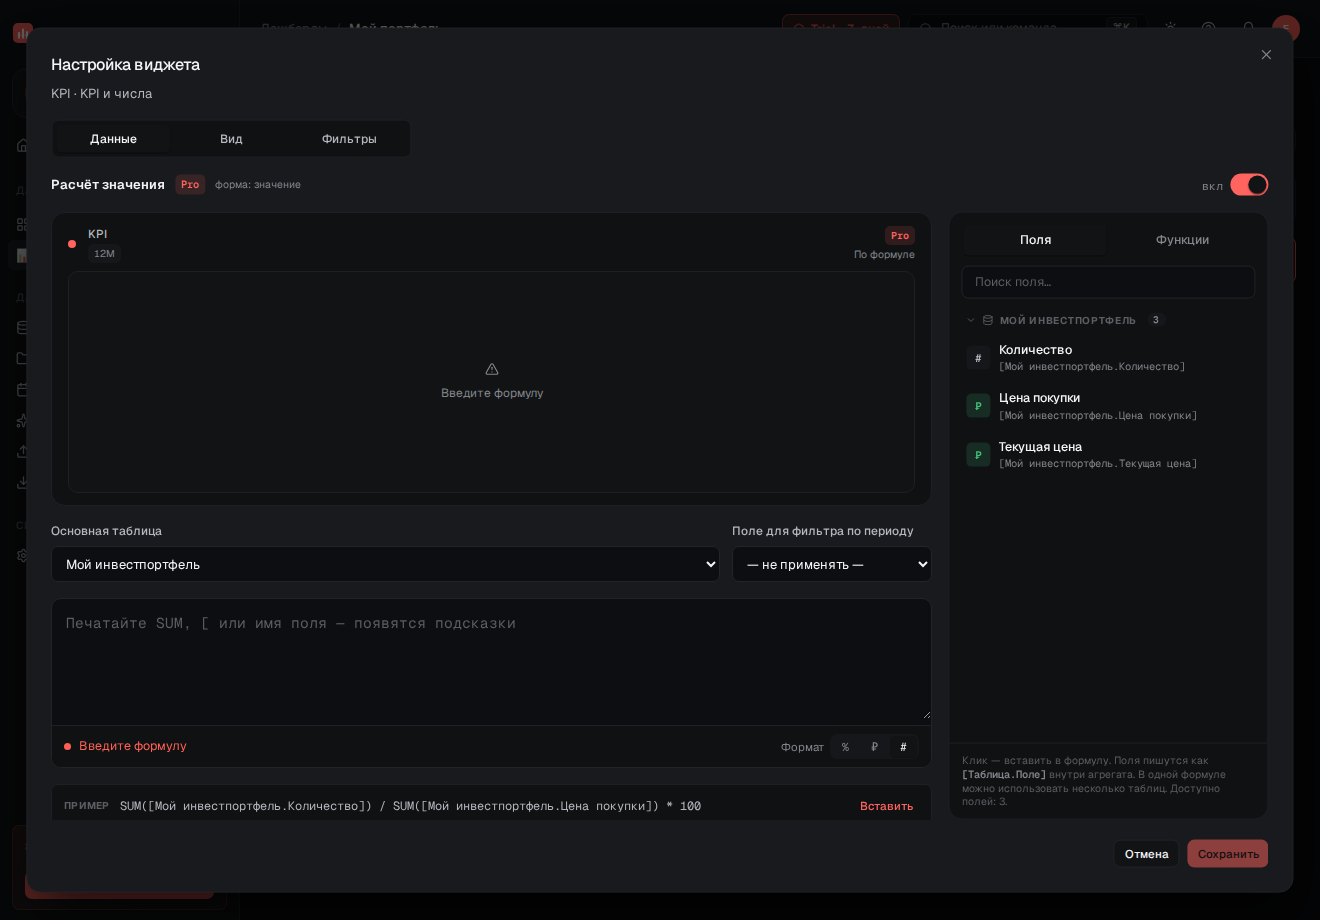1320x920 pixels.
Task: Open the Поле для фильтра по периоду dropdown
Action: click(x=832, y=564)
